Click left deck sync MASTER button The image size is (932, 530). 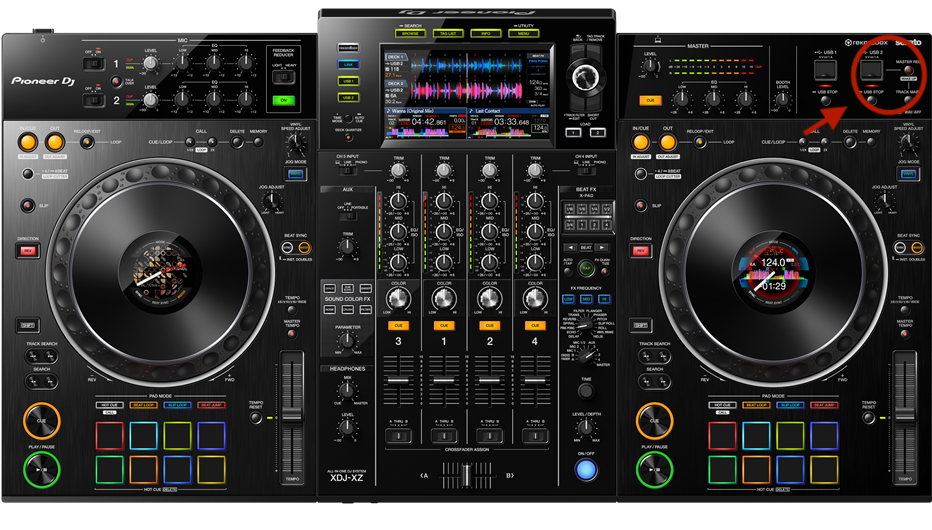tap(304, 247)
